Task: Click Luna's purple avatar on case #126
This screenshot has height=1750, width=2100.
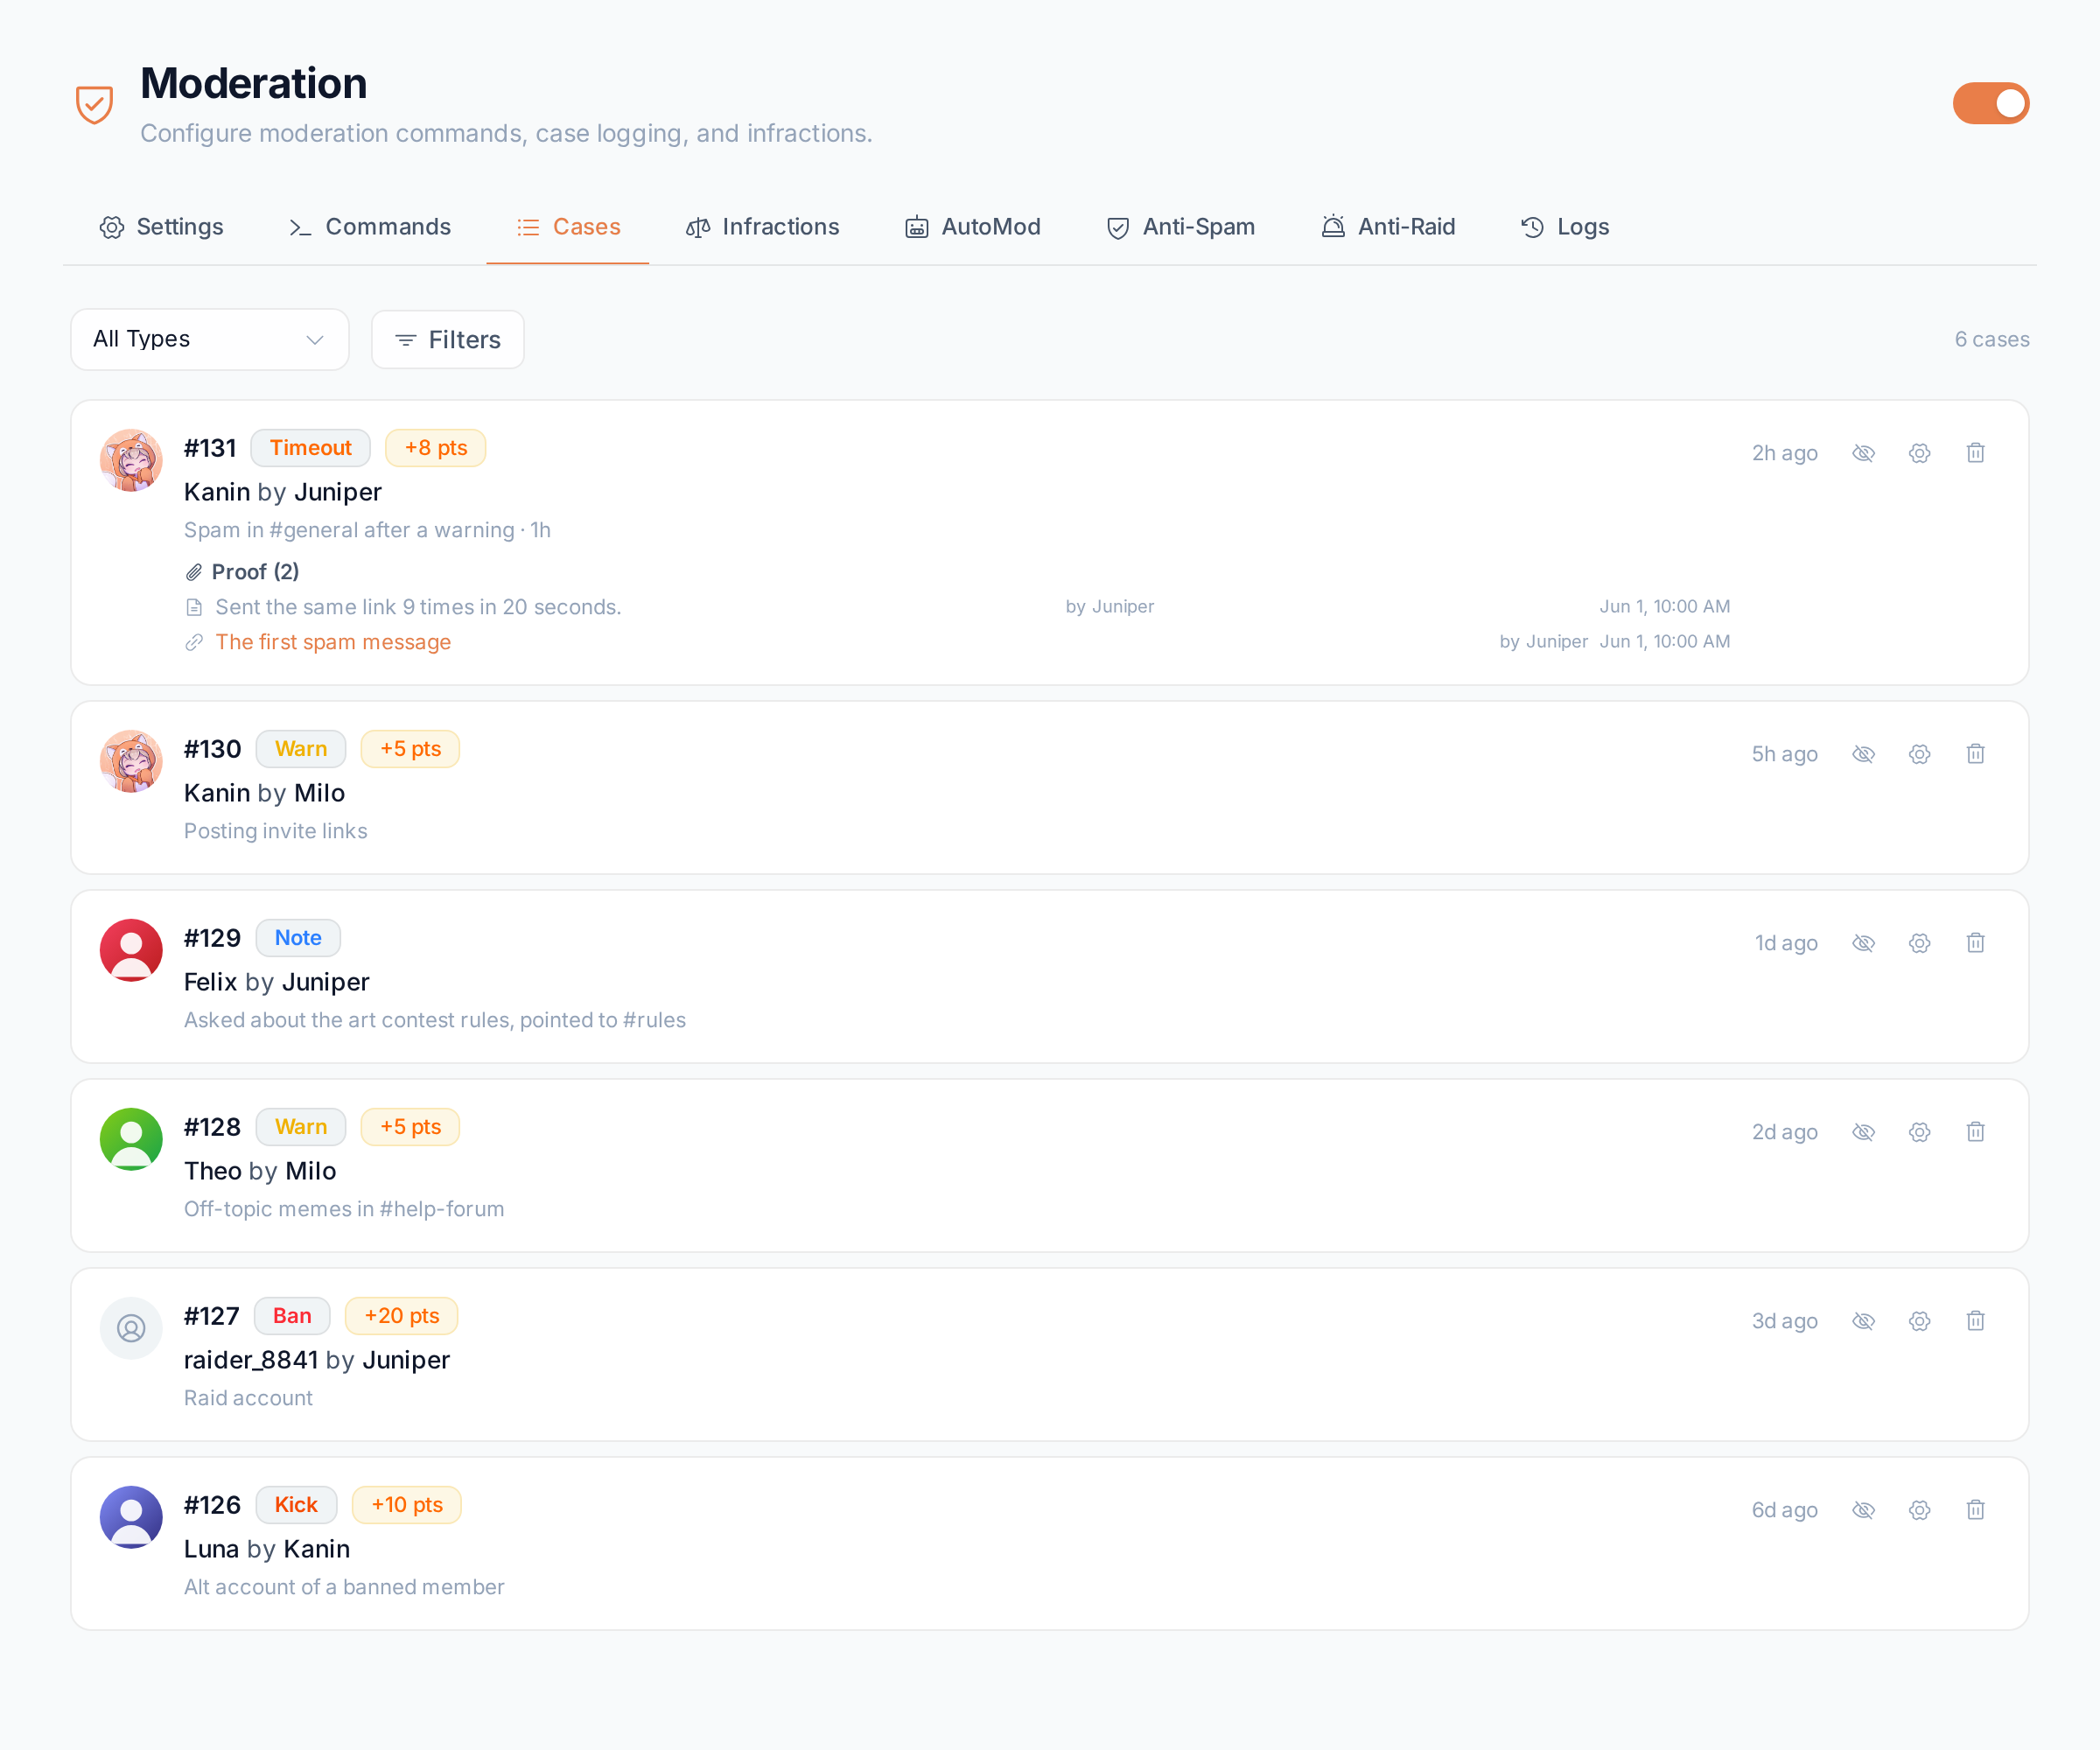Action: 131,1517
